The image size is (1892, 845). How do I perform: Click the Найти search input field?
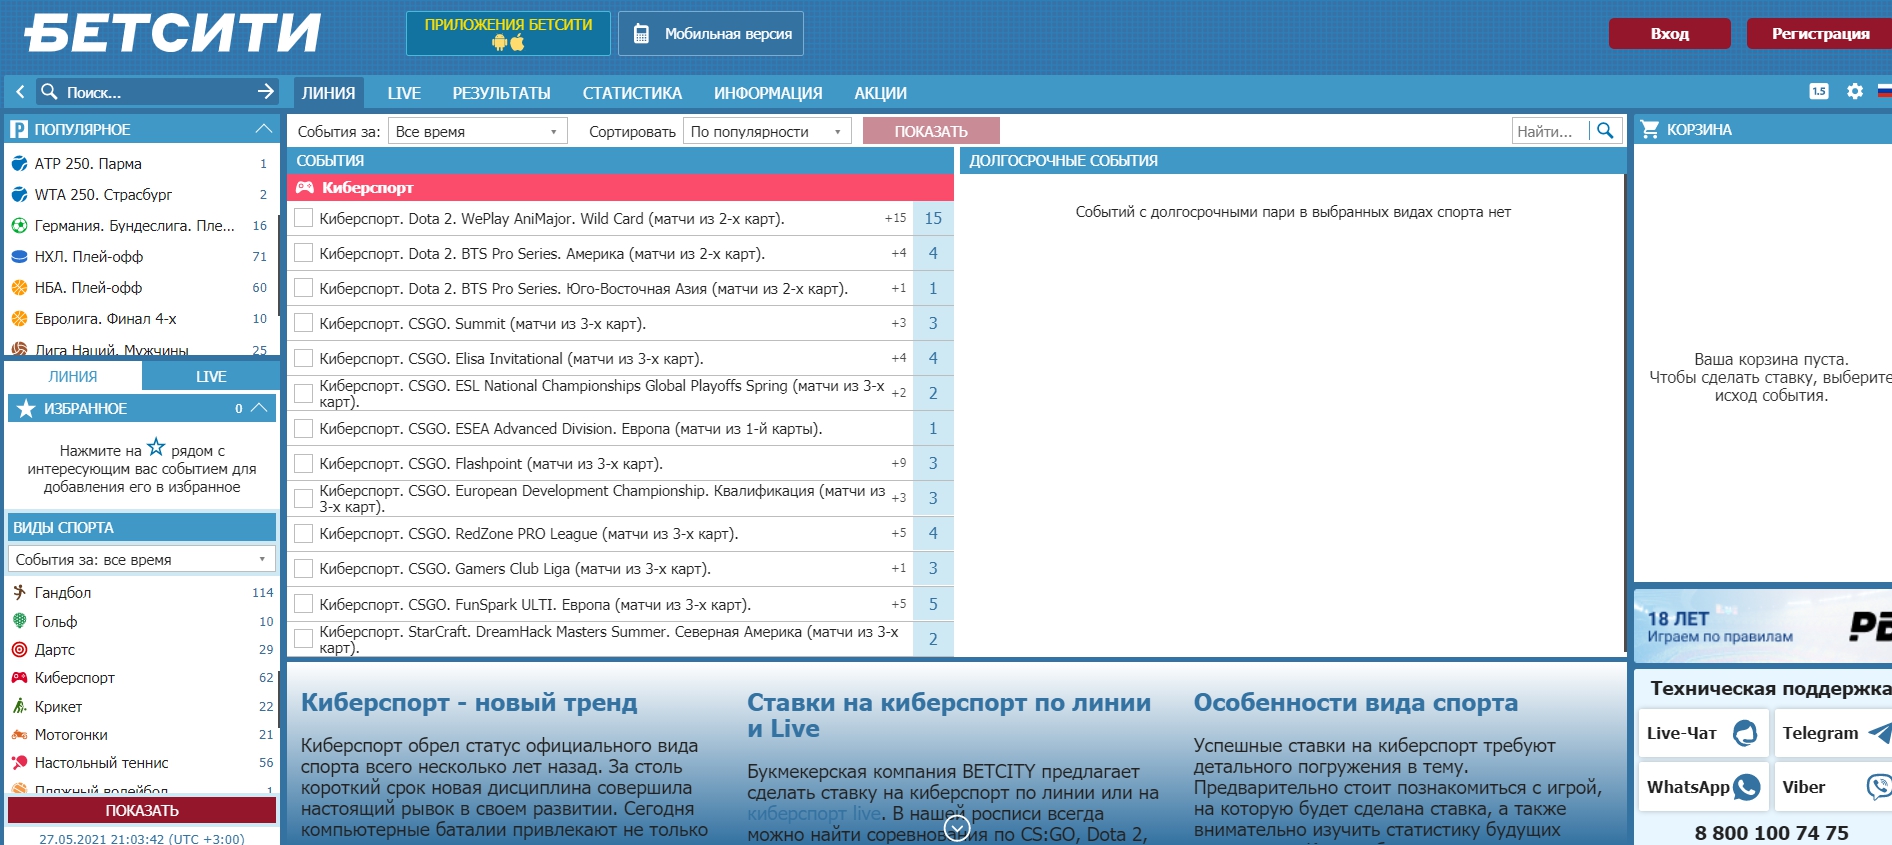pos(1549,131)
